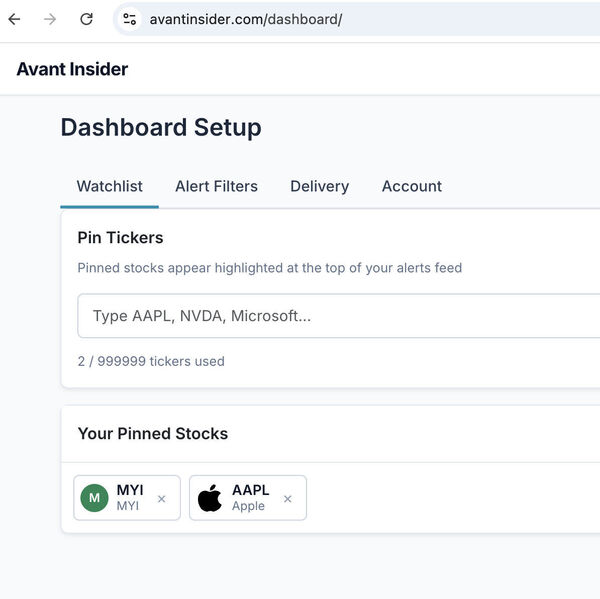Select the AAPL ticker label
Screen dimensions: 600x599
pyautogui.click(x=251, y=490)
